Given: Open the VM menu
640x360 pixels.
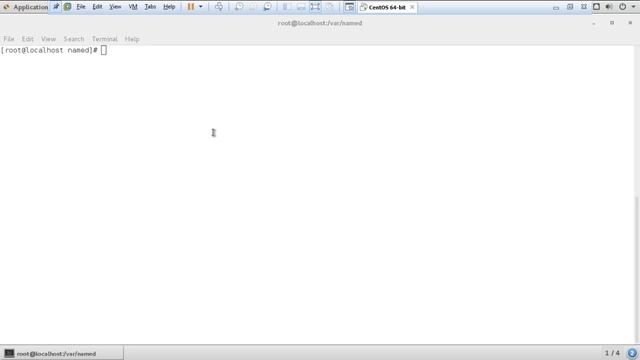Looking at the screenshot, I should pos(133,7).
